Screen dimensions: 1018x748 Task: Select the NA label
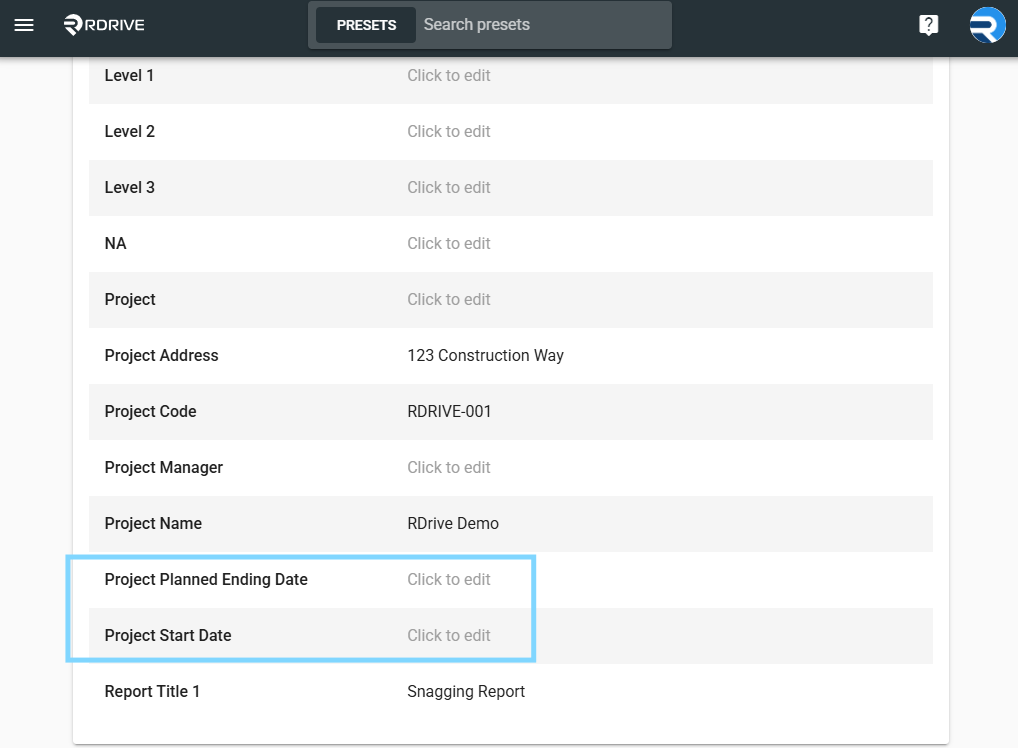coord(116,243)
